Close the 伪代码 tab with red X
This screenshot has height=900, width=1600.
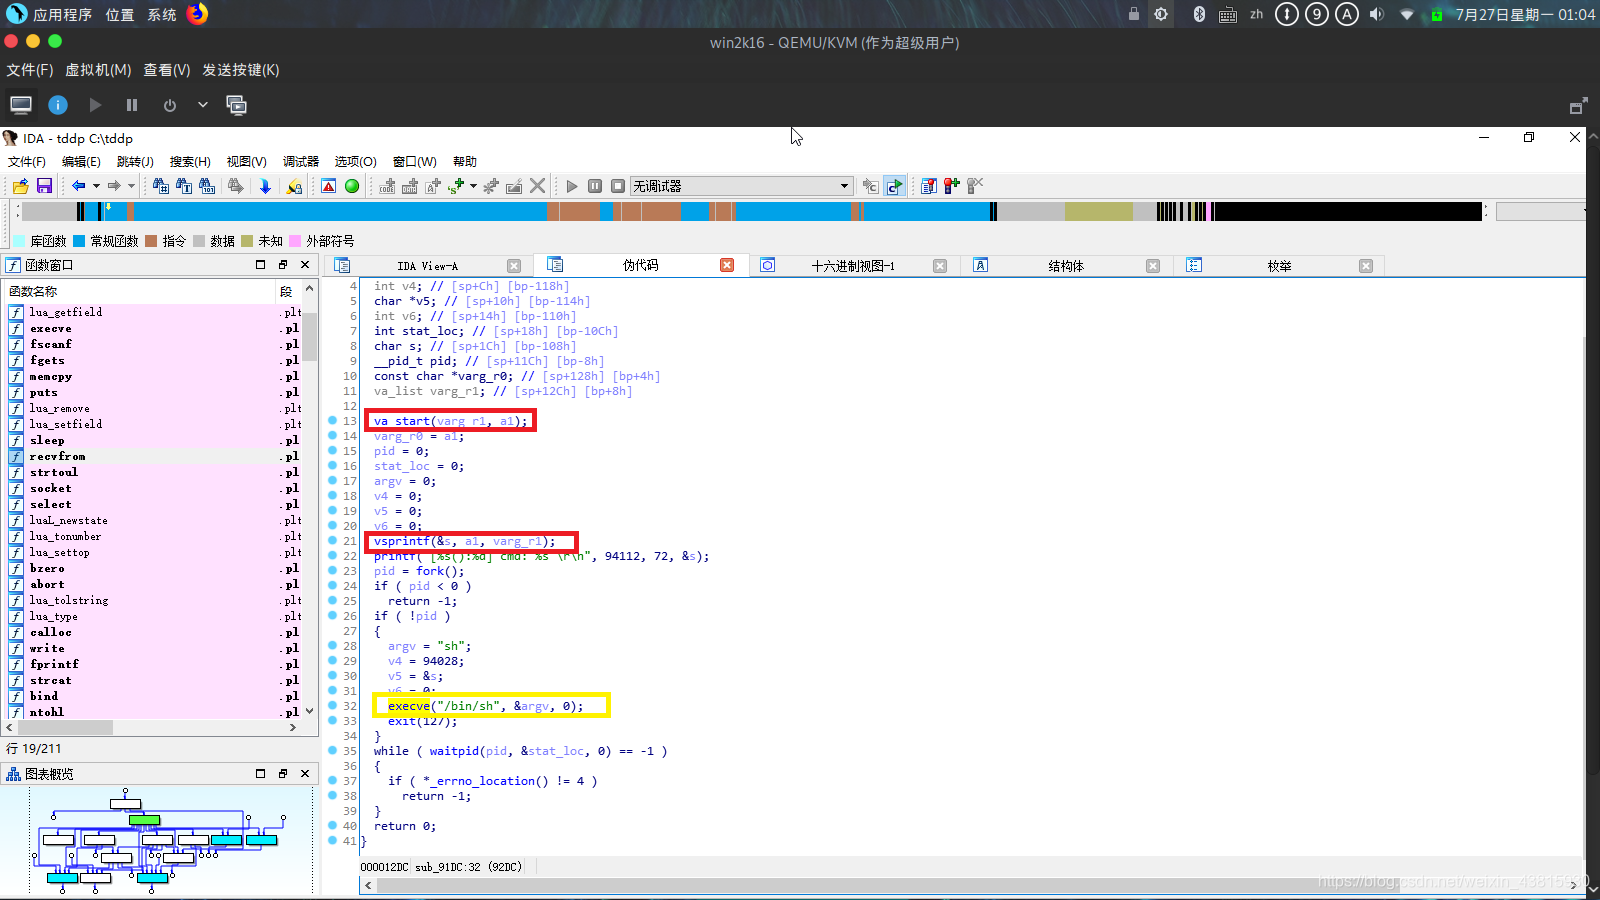(x=727, y=265)
